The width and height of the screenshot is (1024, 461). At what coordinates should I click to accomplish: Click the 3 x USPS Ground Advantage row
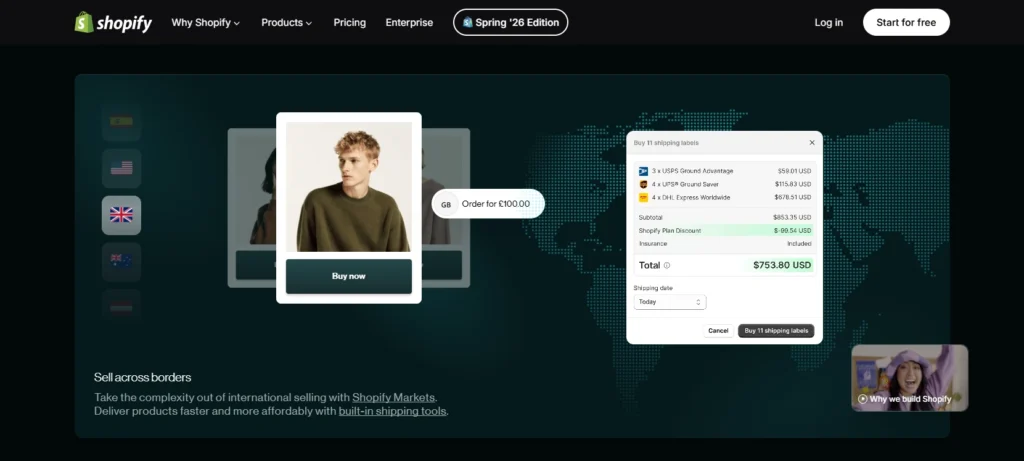(x=724, y=171)
